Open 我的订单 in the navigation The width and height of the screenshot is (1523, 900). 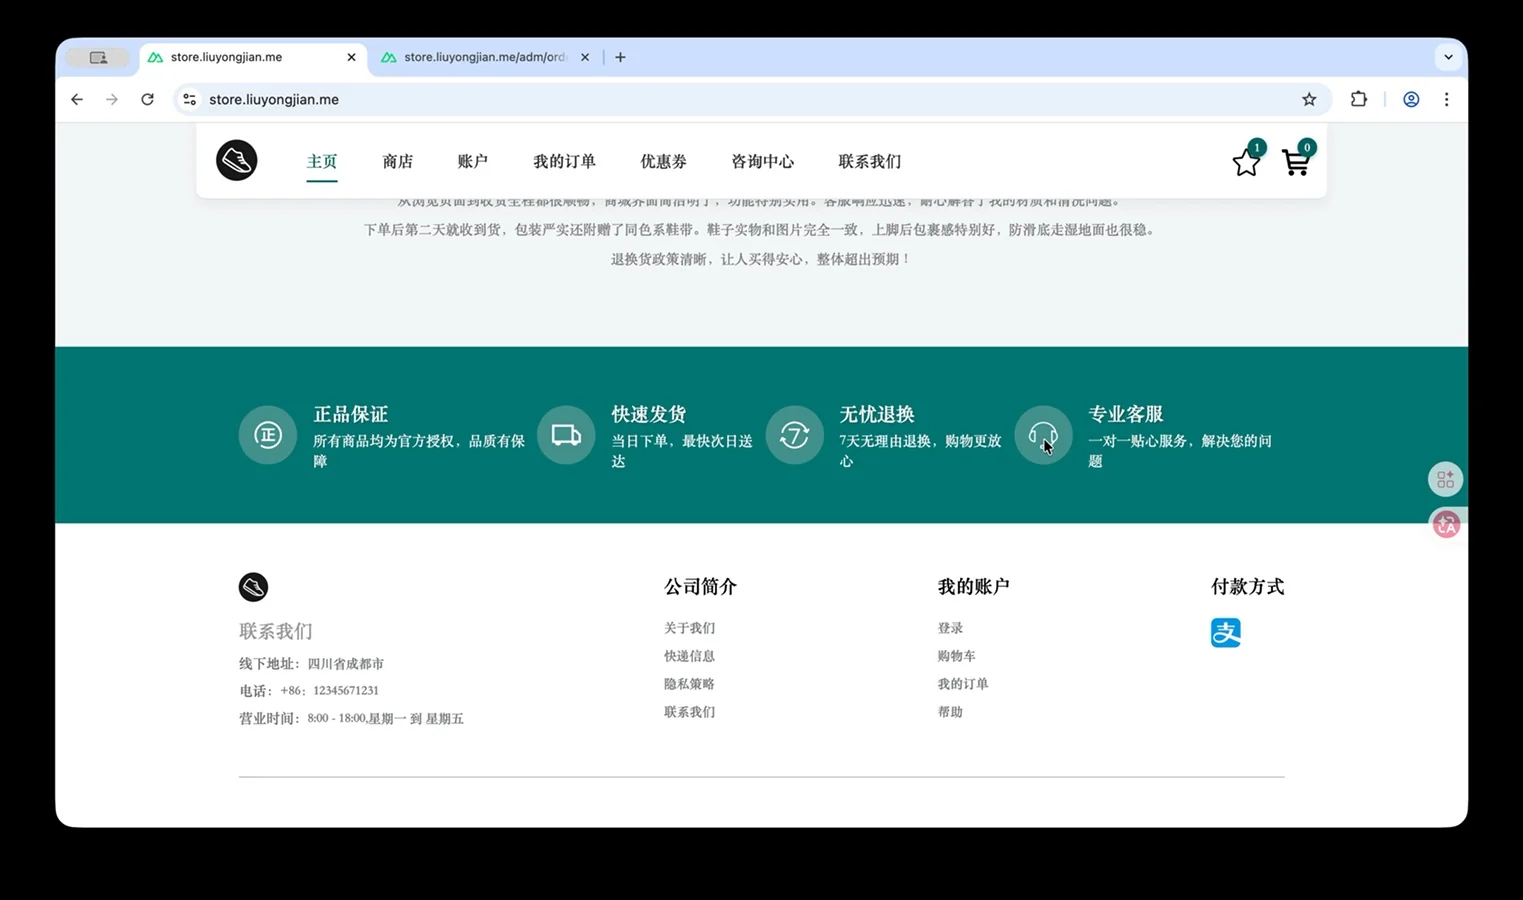pos(564,161)
